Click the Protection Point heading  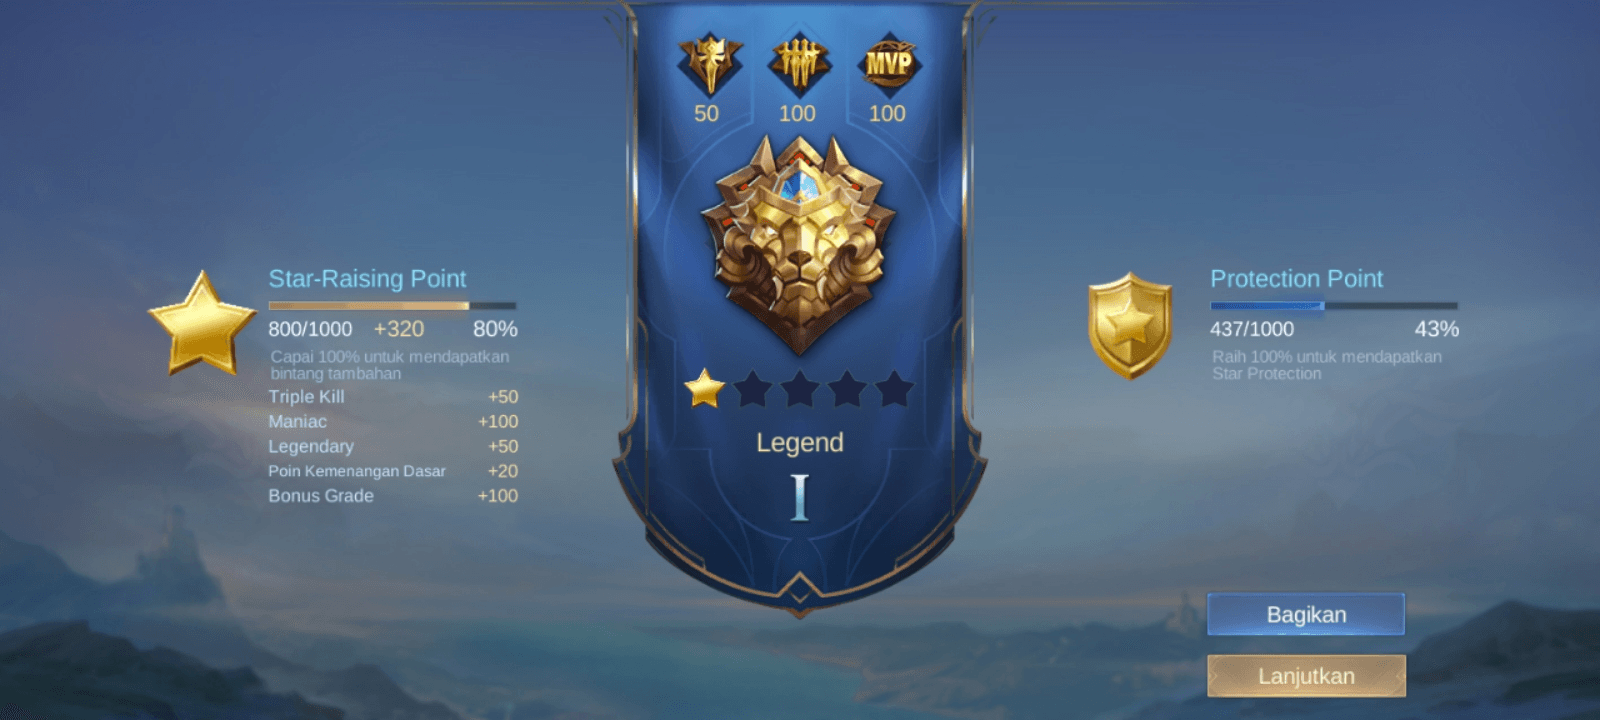[1296, 278]
